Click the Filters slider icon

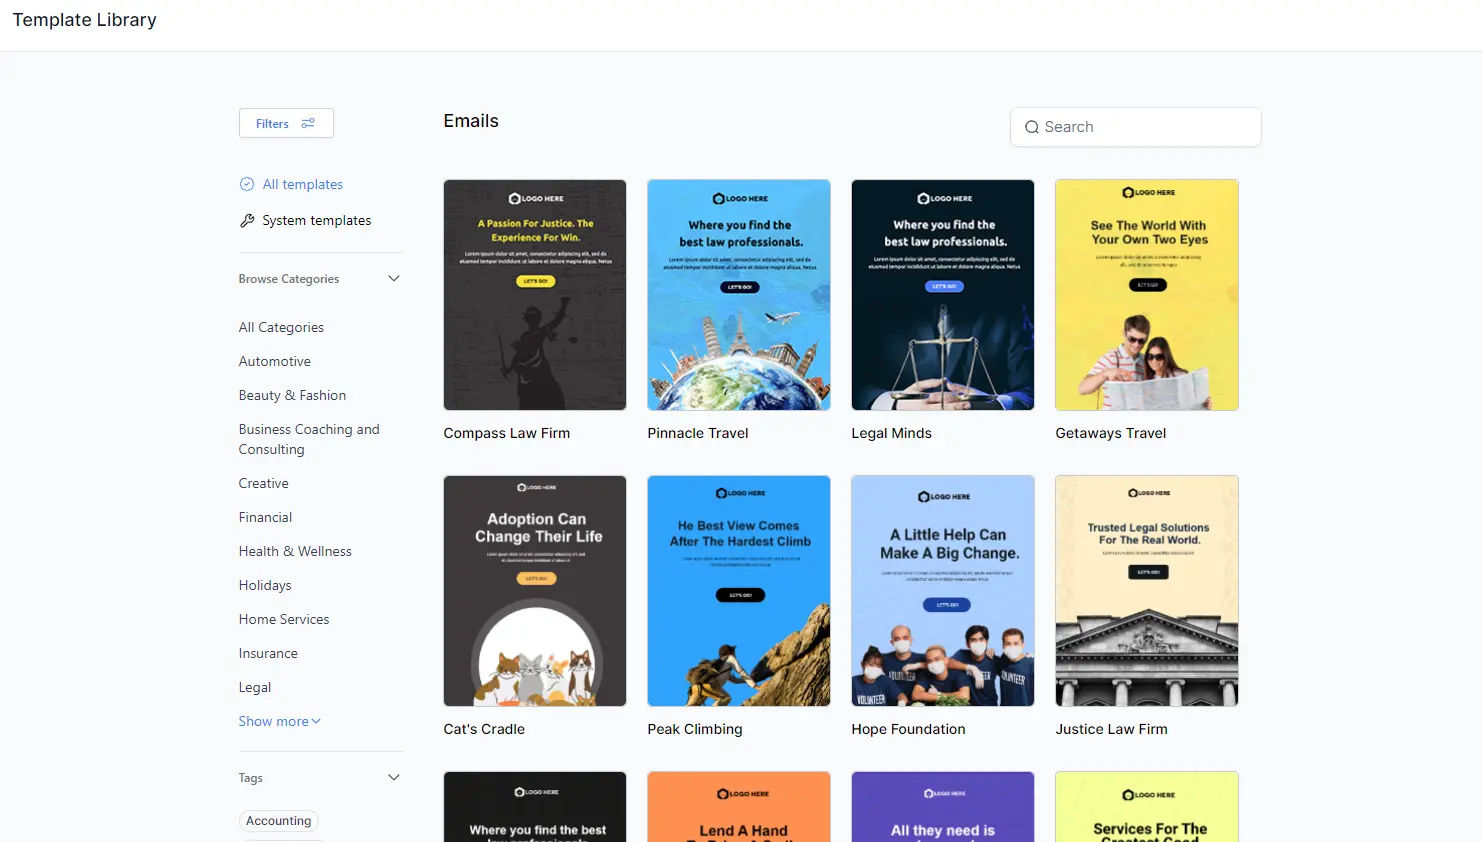pyautogui.click(x=308, y=123)
